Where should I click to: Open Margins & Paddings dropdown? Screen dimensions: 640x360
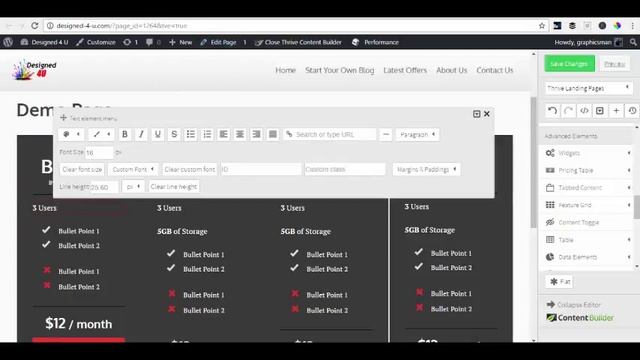tap(427, 169)
